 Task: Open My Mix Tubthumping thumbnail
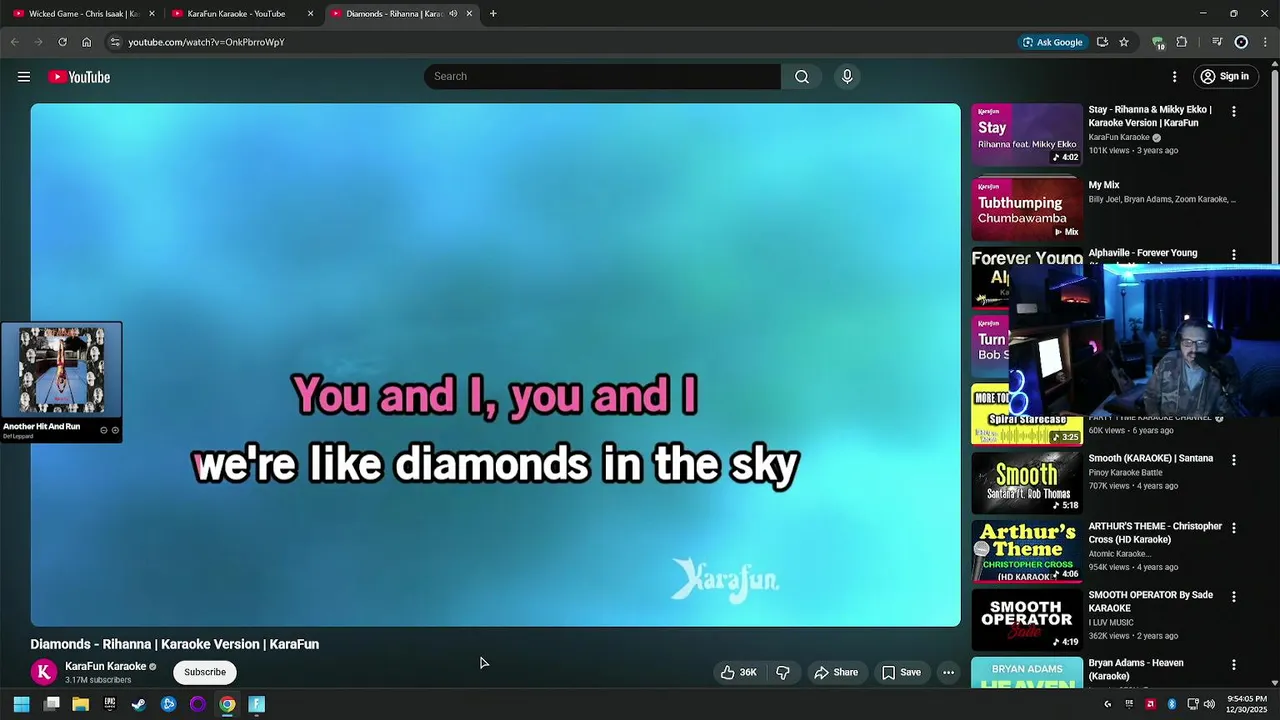1027,208
